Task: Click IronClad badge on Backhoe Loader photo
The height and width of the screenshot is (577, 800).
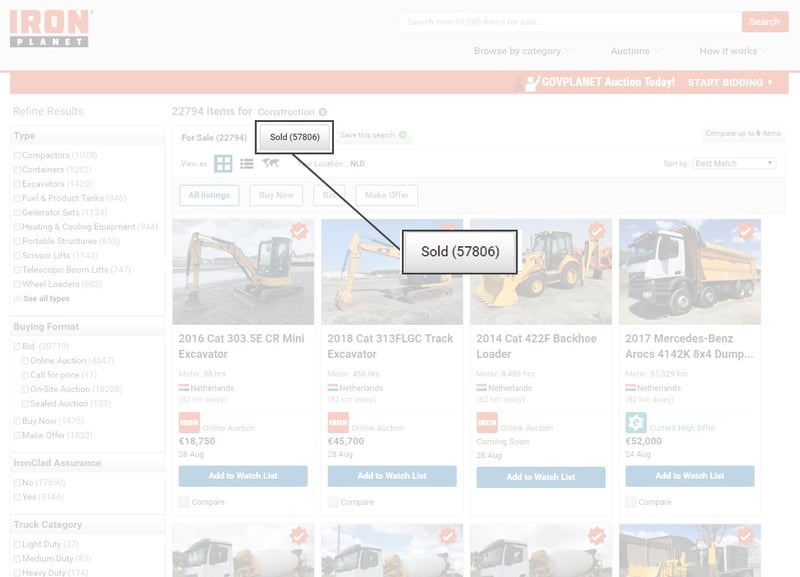Action: [597, 231]
